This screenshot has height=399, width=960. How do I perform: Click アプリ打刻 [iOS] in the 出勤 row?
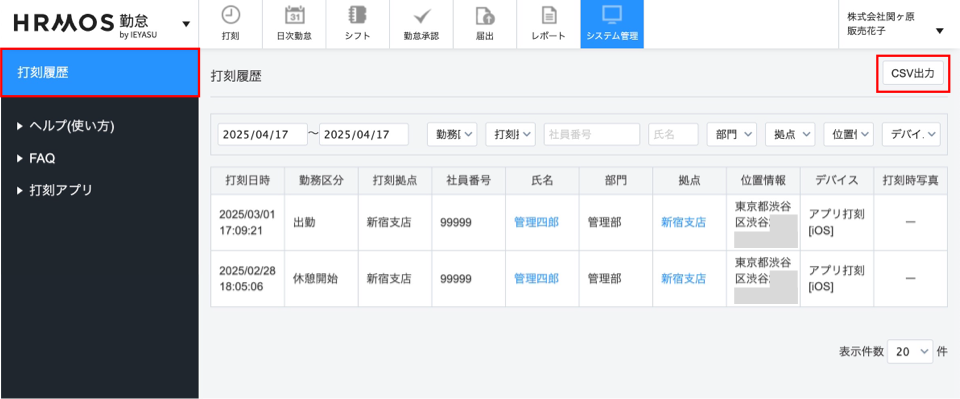click(x=836, y=223)
